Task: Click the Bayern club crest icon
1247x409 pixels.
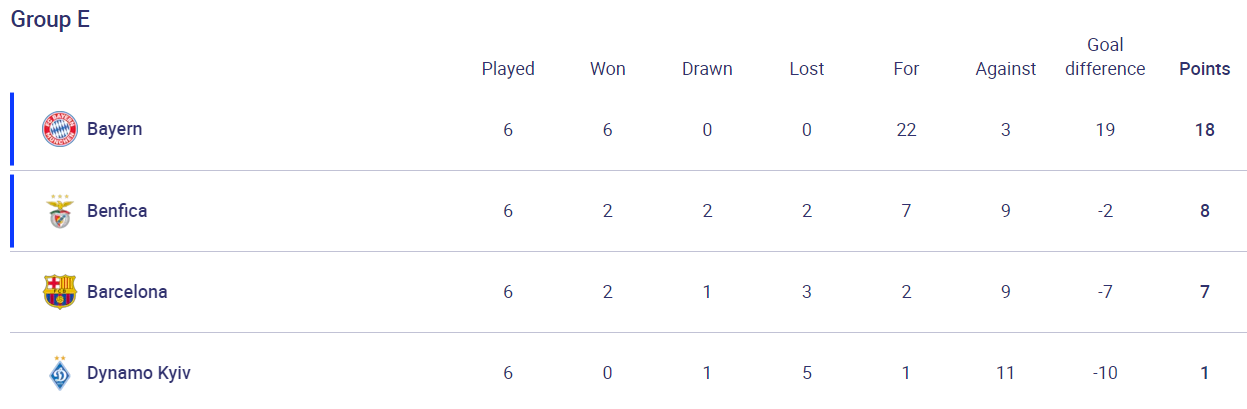Action: (x=60, y=130)
